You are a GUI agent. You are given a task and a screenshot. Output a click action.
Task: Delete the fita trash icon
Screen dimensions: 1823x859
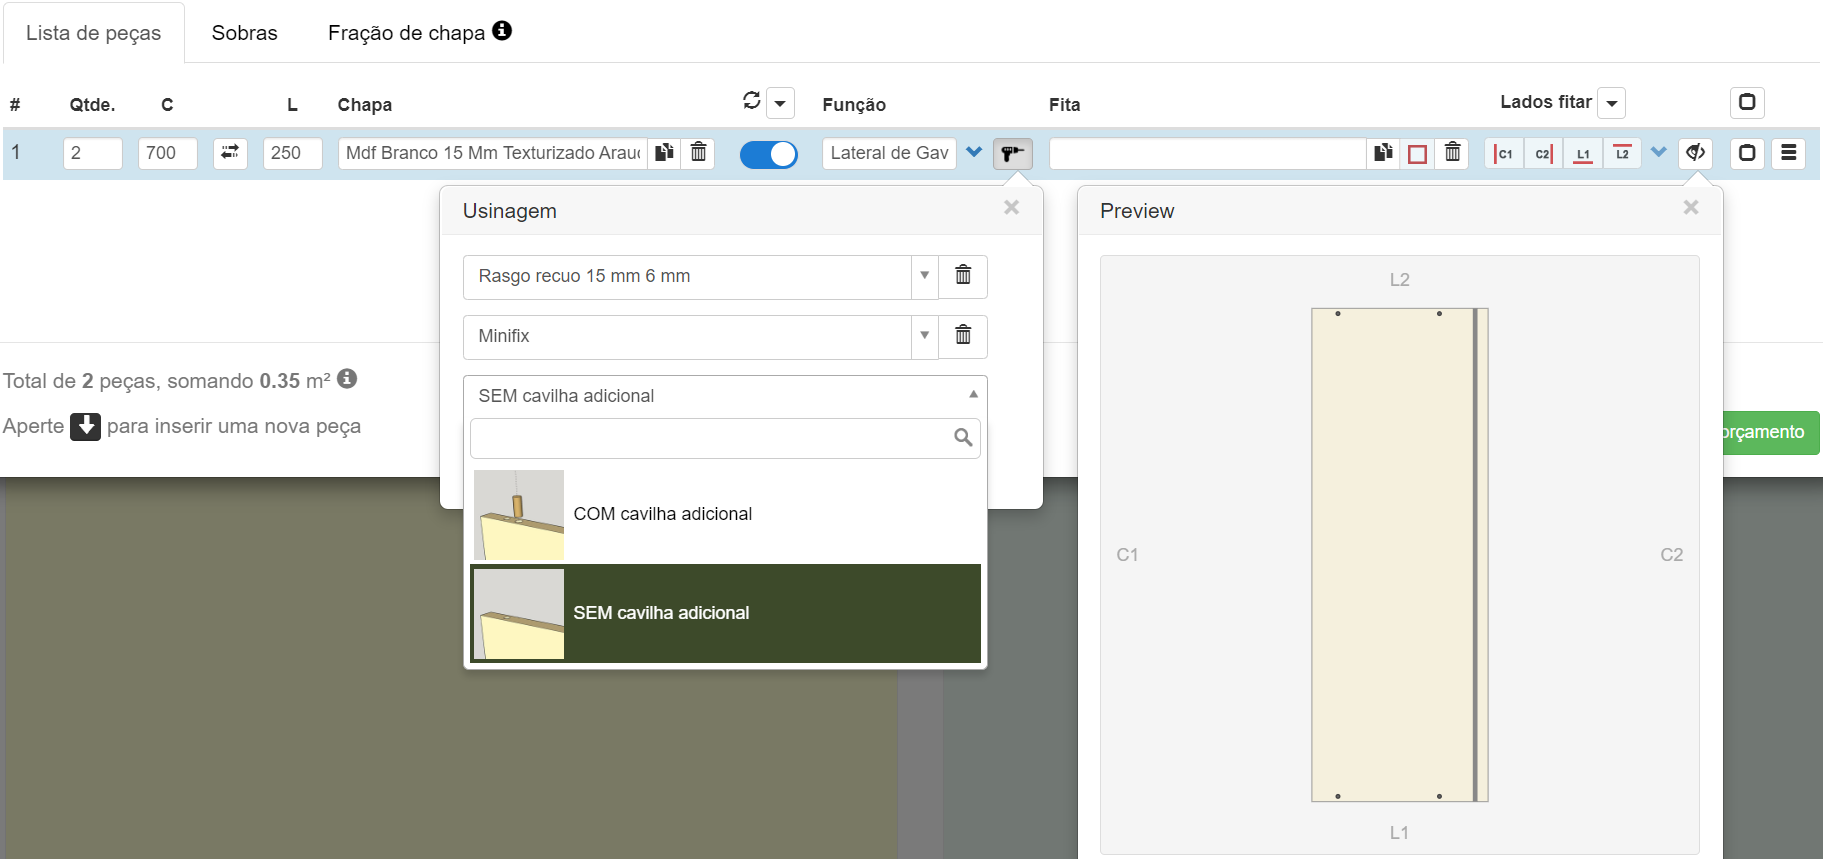coord(1452,153)
